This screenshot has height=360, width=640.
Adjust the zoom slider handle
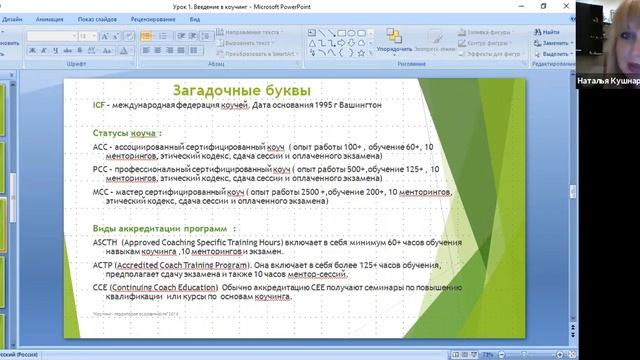[x=524, y=354]
